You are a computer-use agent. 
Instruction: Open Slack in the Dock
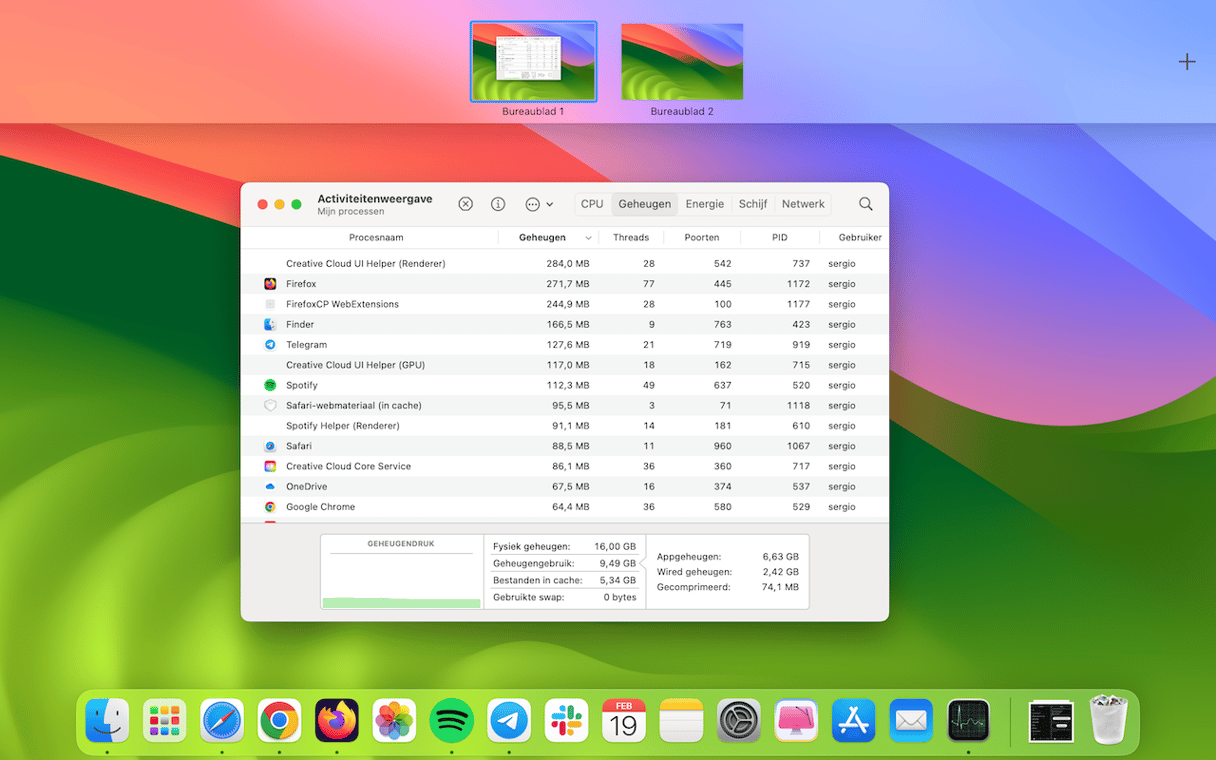coord(566,720)
